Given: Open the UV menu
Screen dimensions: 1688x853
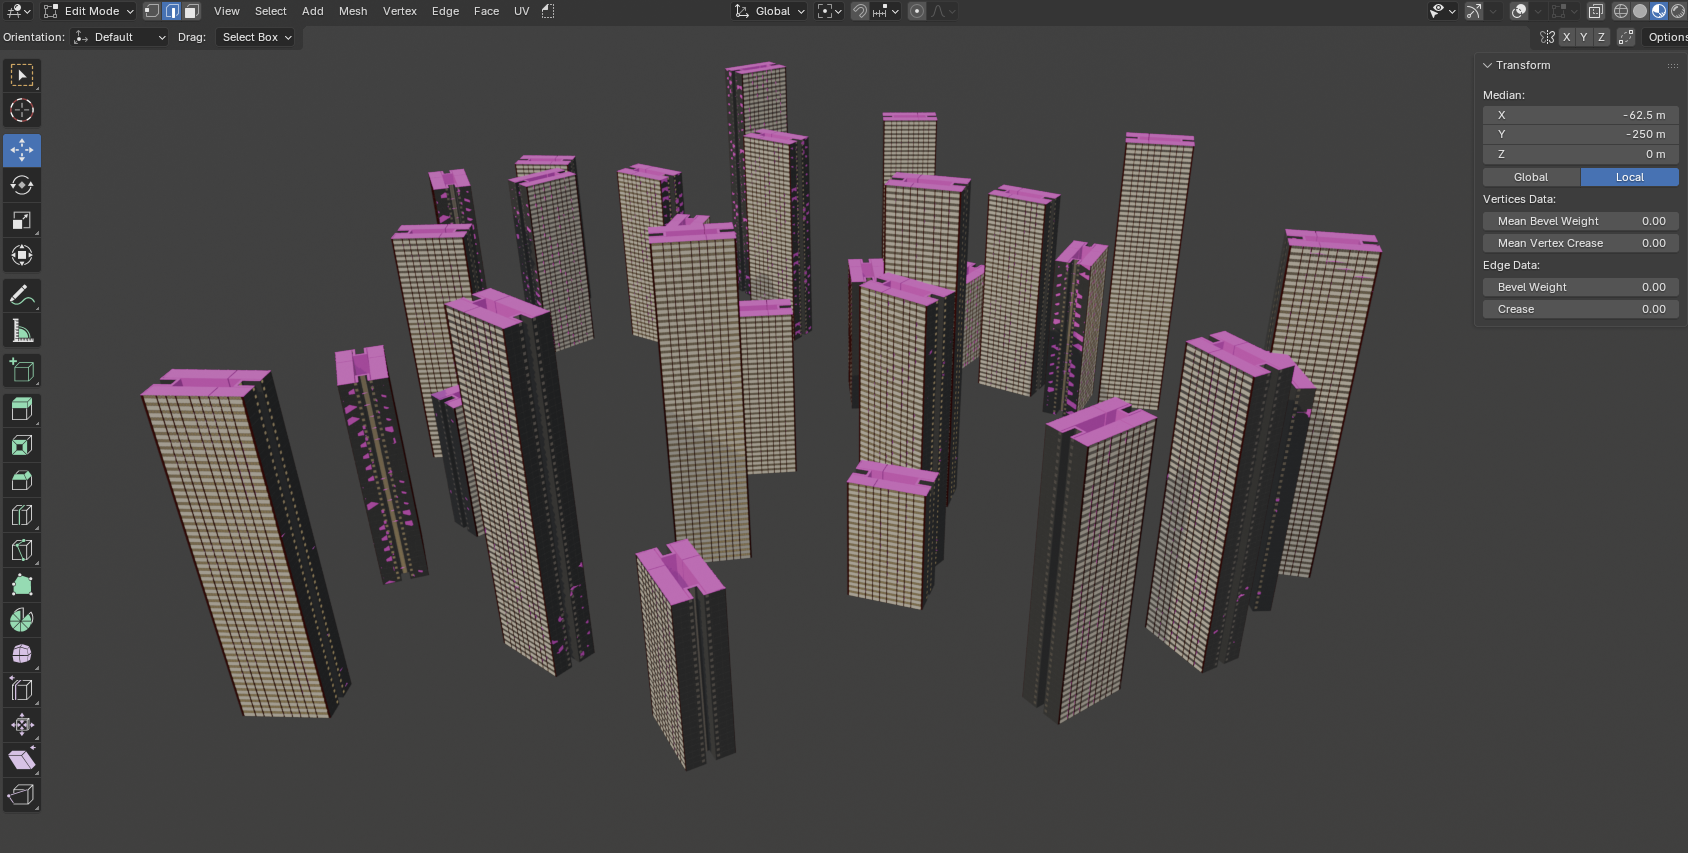Looking at the screenshot, I should coord(521,11).
